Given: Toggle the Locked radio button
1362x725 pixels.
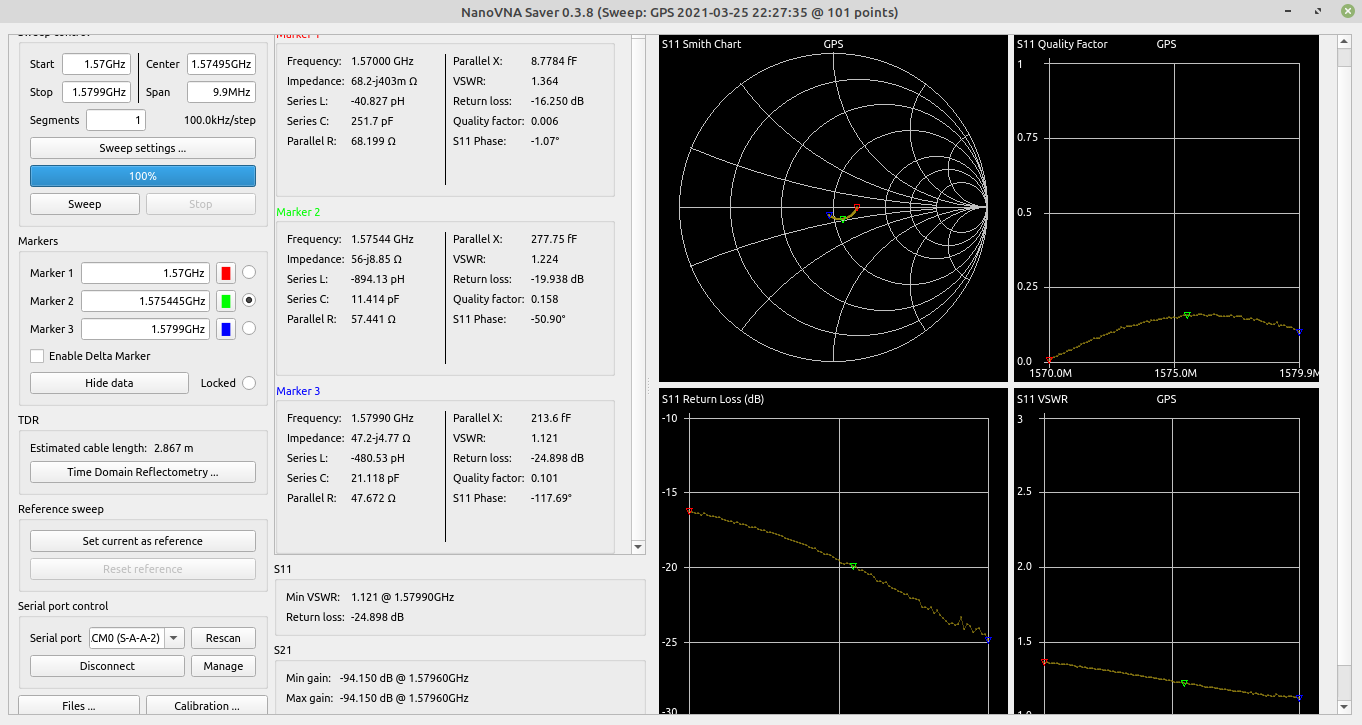Looking at the screenshot, I should tap(249, 383).
